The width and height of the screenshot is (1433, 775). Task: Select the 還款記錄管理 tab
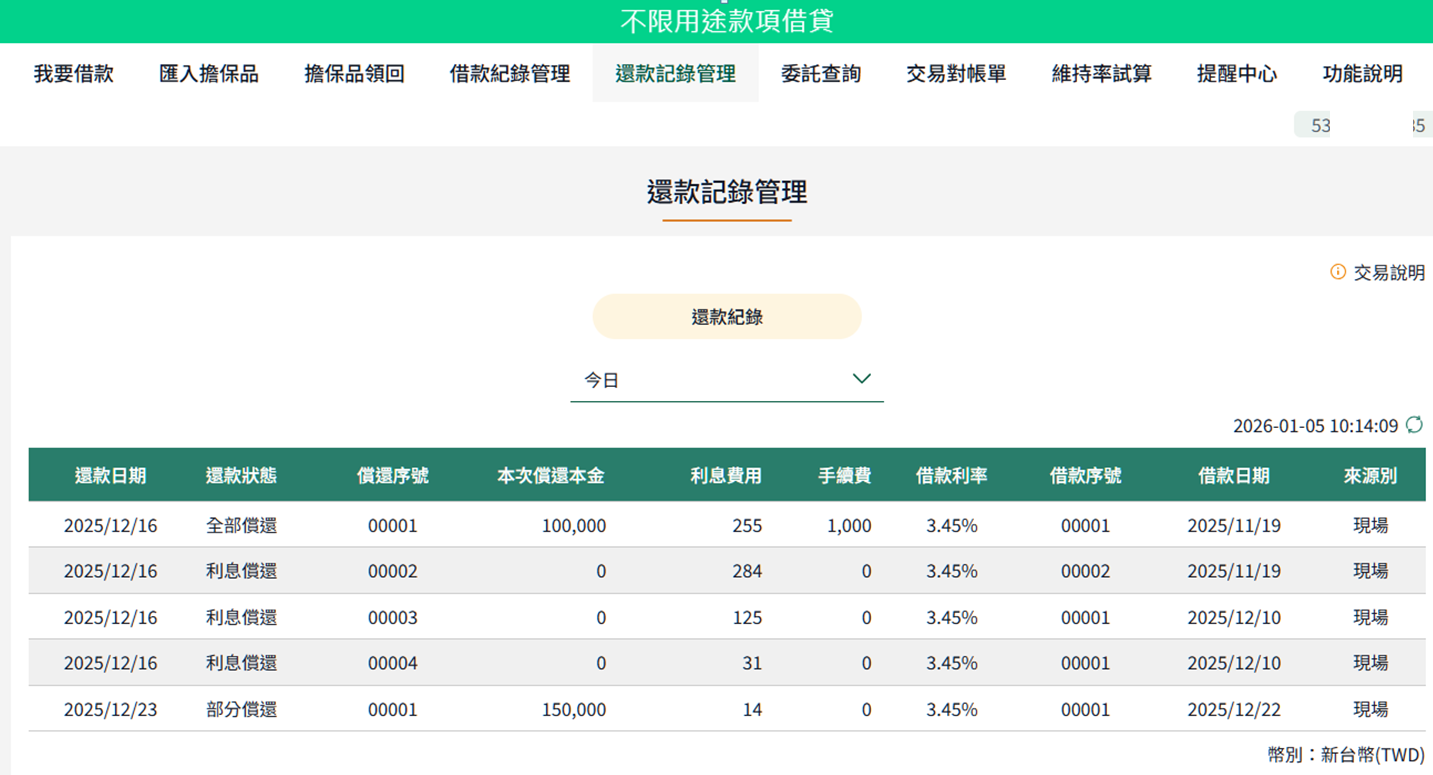675,73
